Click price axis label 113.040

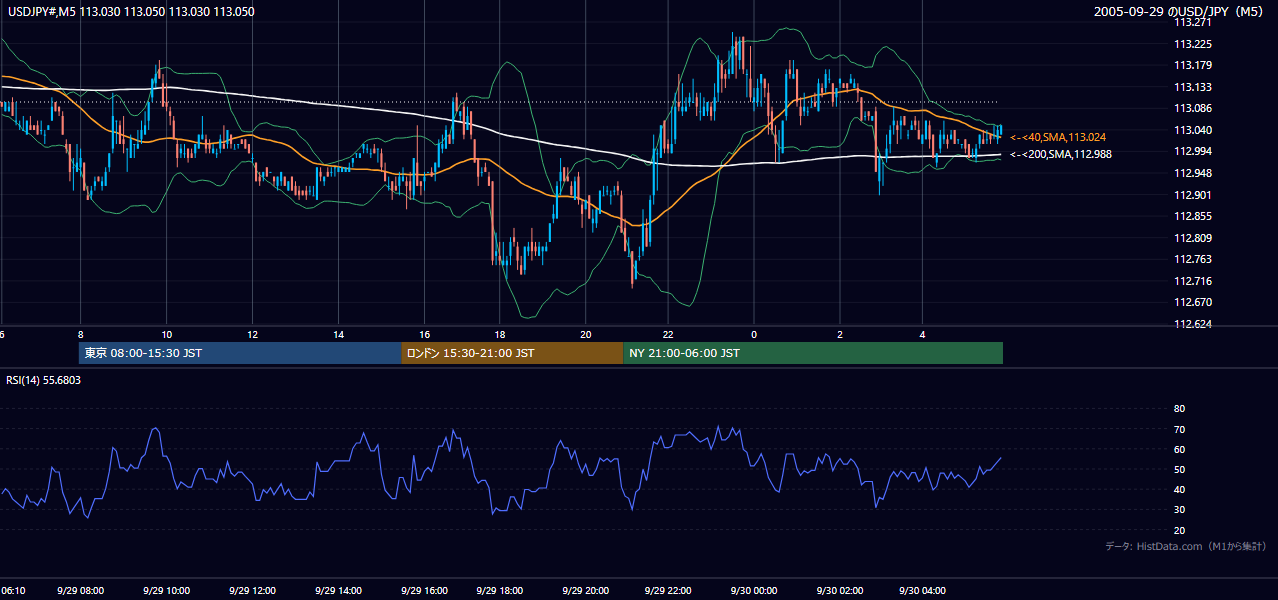[x=1192, y=130]
